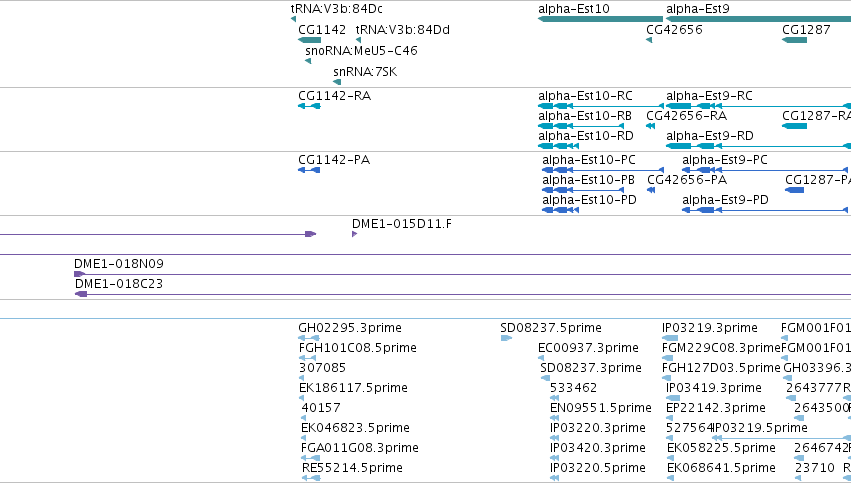The image size is (851, 483).
Task: Select IP03420.3prime EST label
Action: point(598,448)
